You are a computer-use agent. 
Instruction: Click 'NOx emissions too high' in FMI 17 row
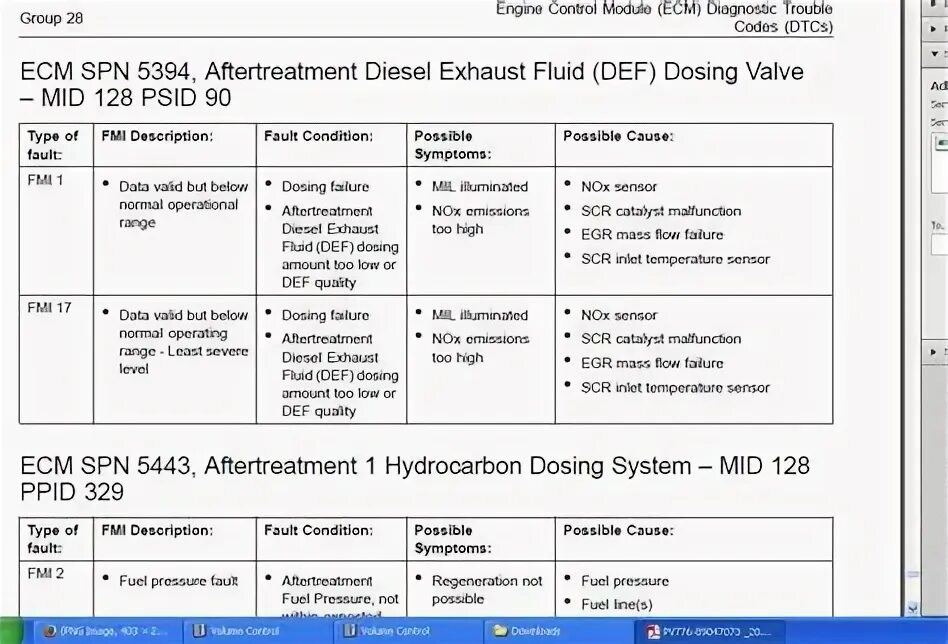pos(480,348)
